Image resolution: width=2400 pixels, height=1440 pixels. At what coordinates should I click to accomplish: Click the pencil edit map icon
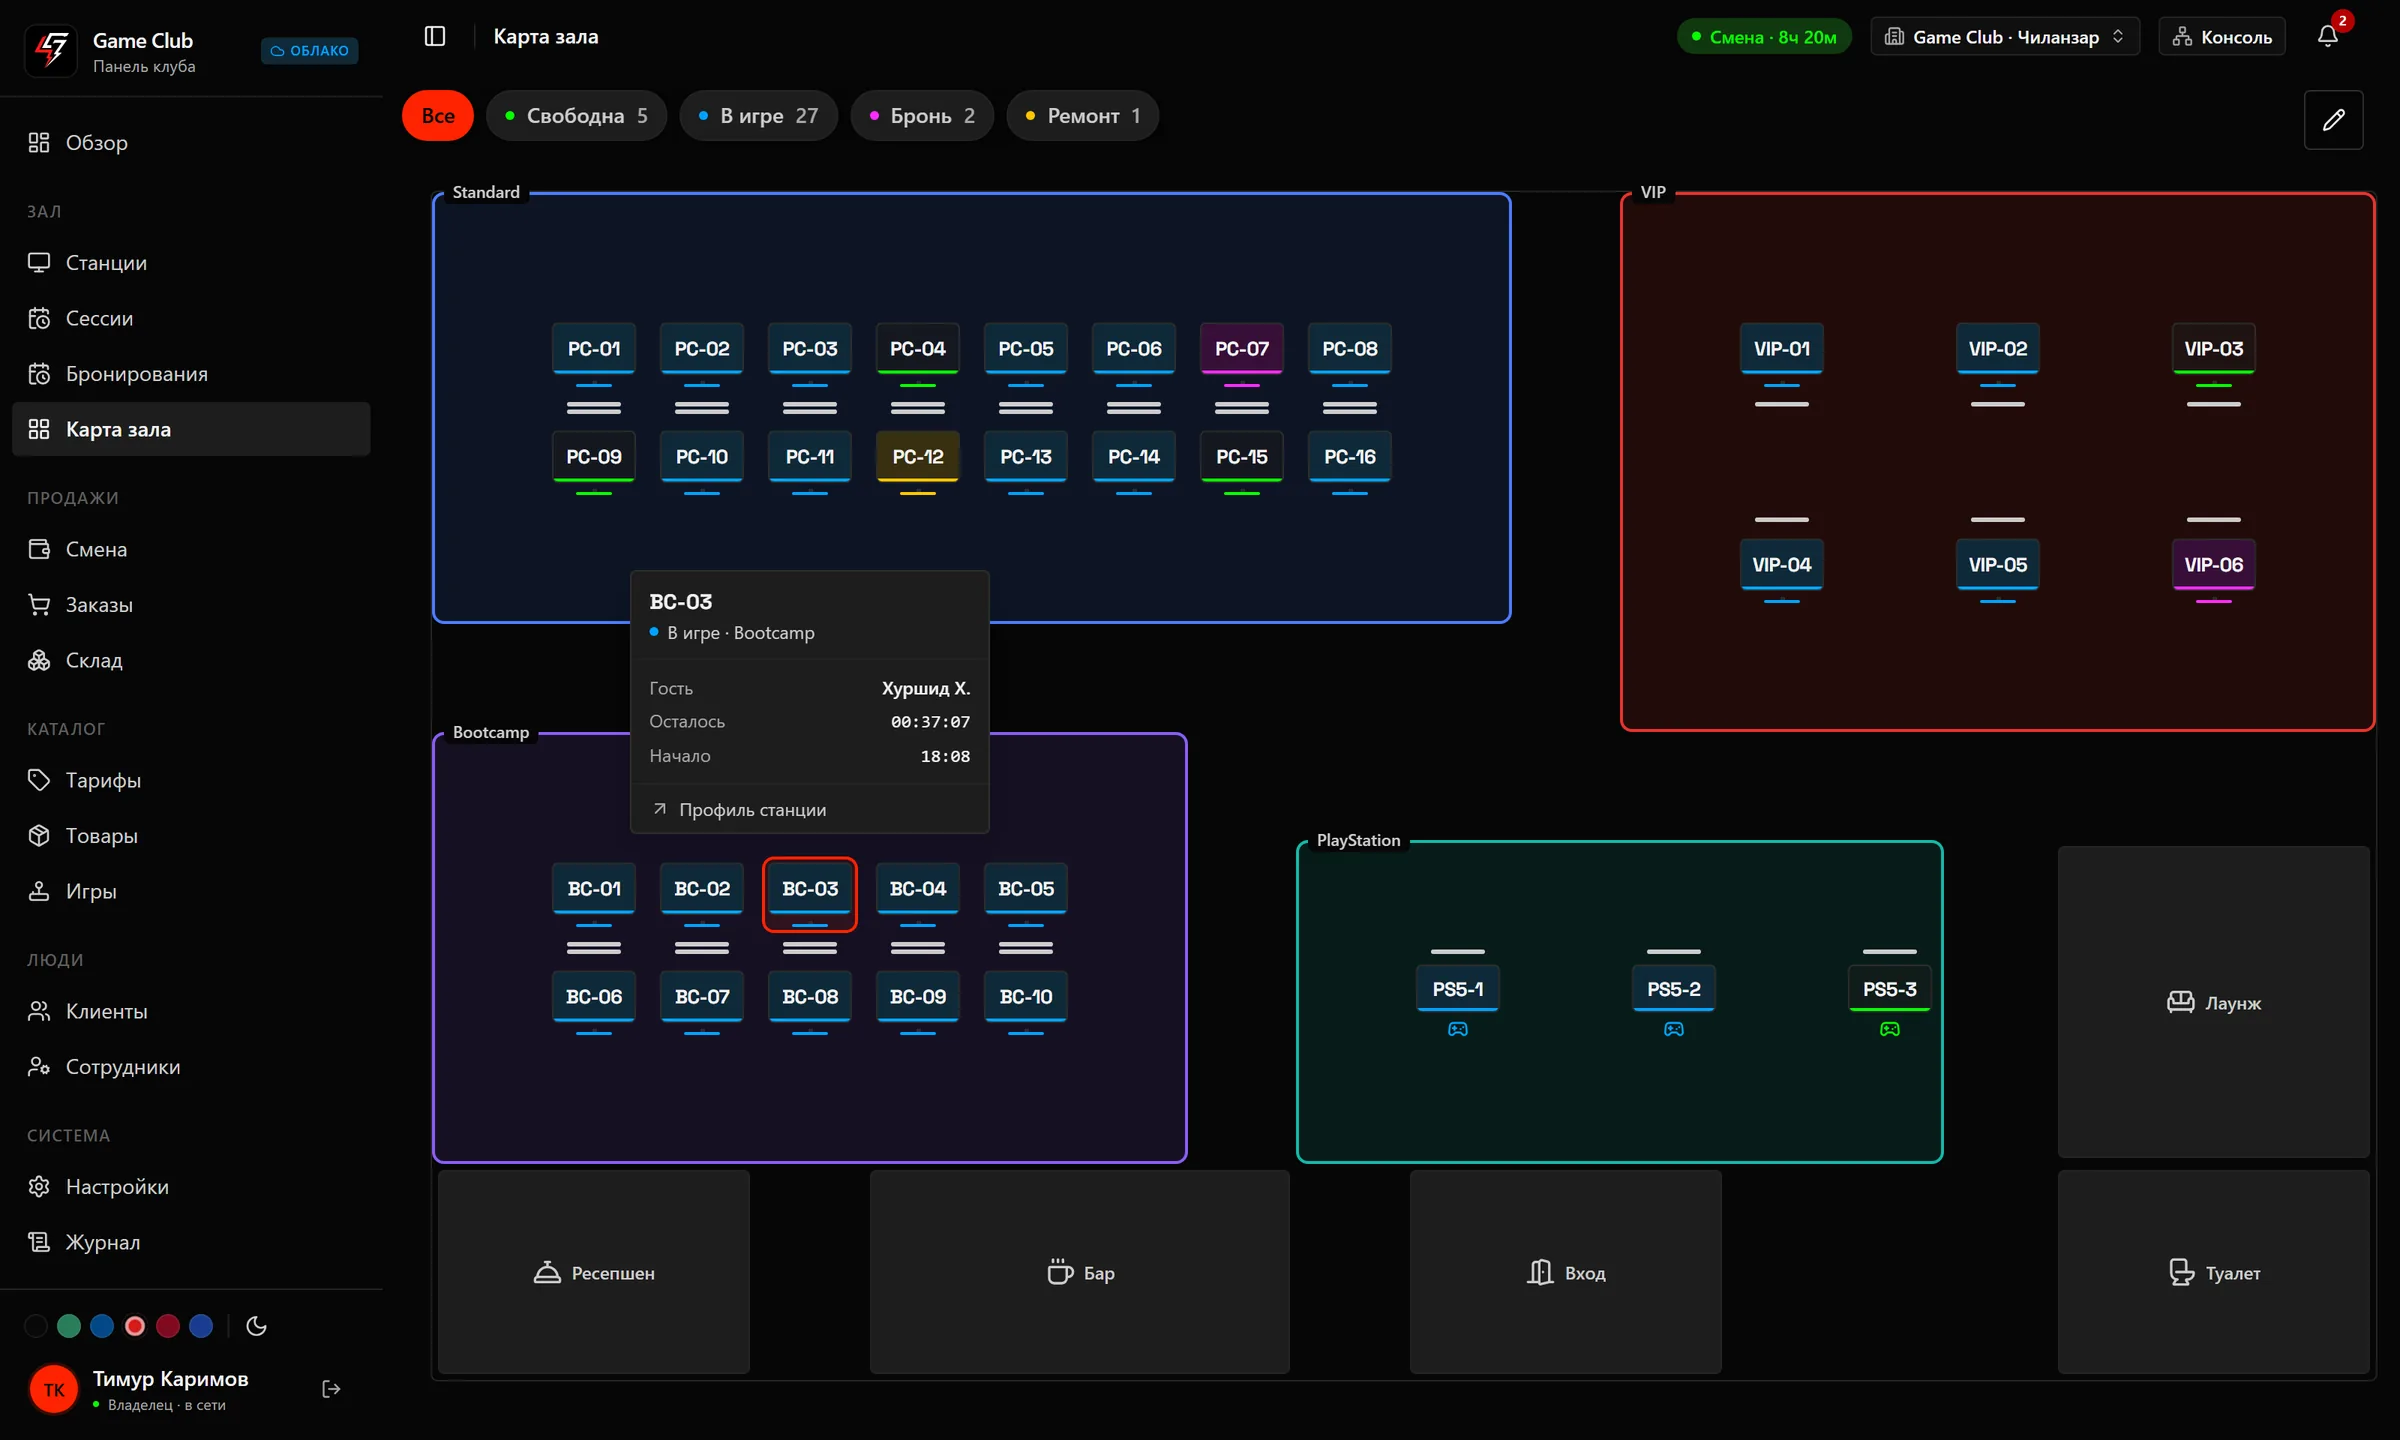tap(2333, 120)
